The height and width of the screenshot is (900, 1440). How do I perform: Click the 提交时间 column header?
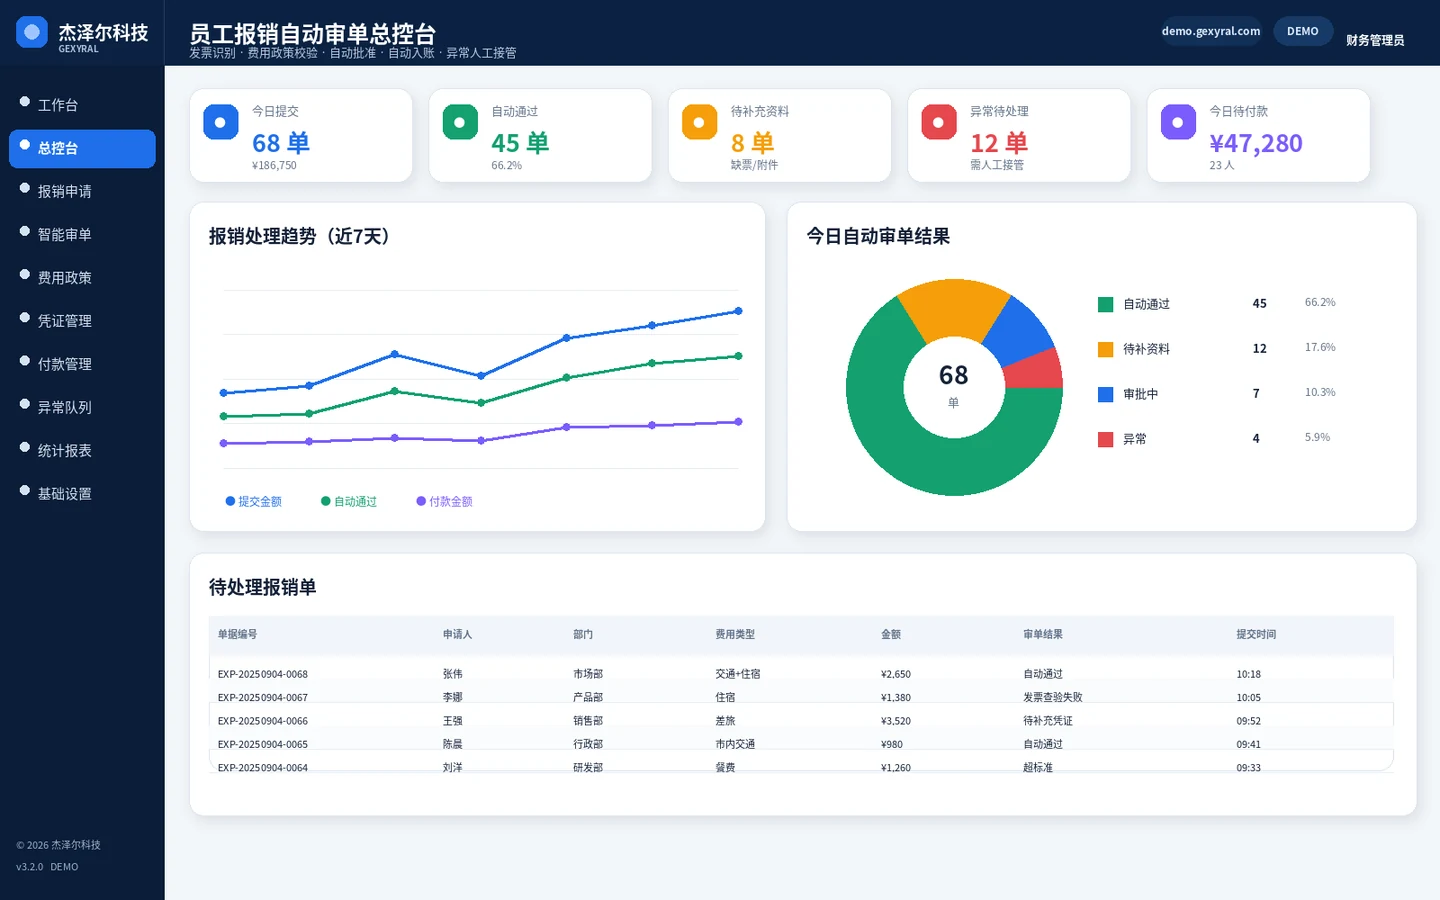click(1256, 634)
